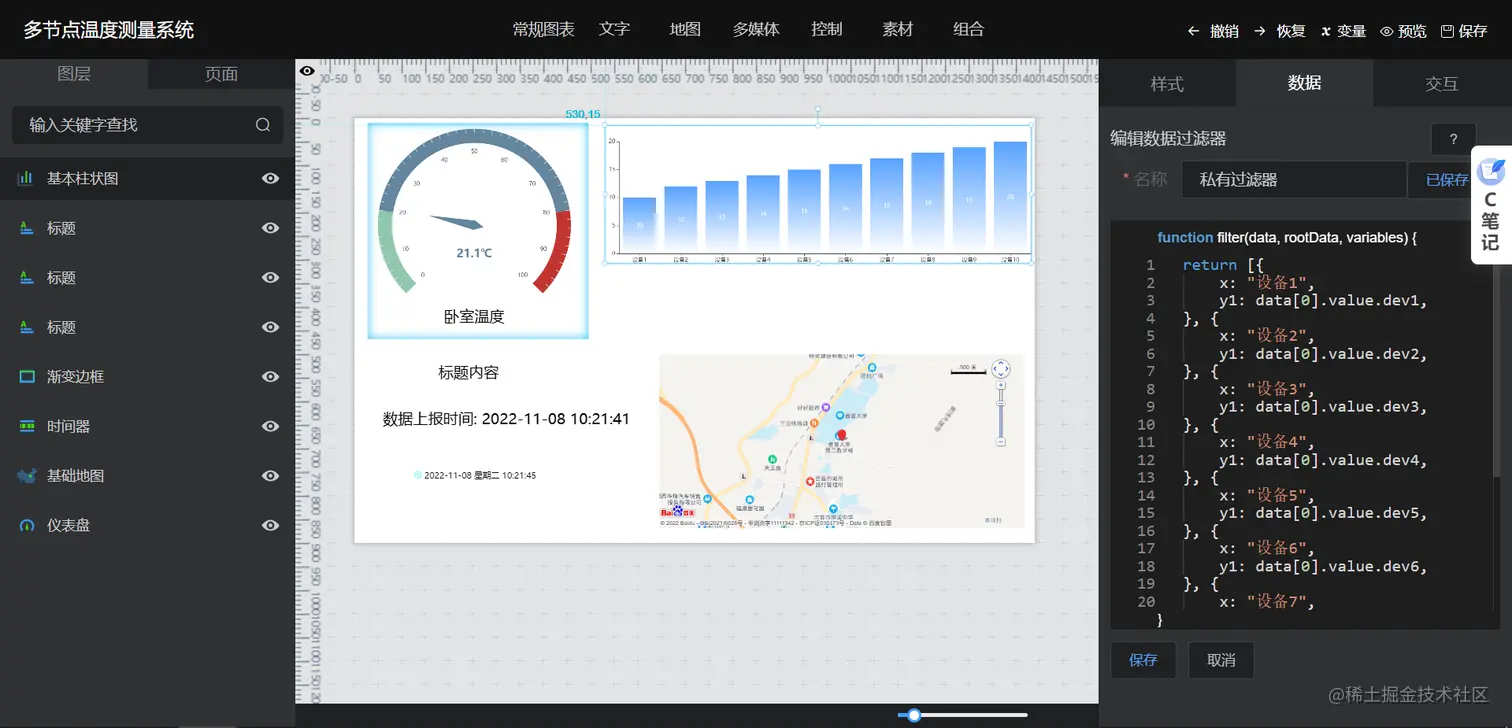Switch to the 样式 tab

click(1167, 84)
